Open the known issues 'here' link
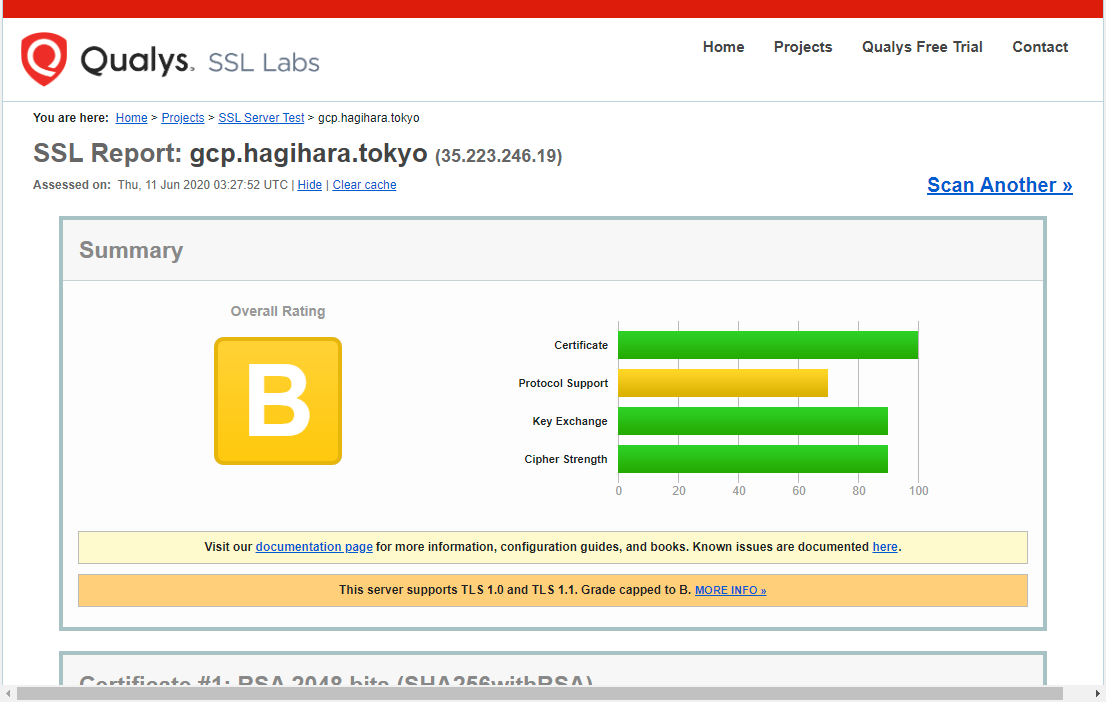 click(885, 547)
